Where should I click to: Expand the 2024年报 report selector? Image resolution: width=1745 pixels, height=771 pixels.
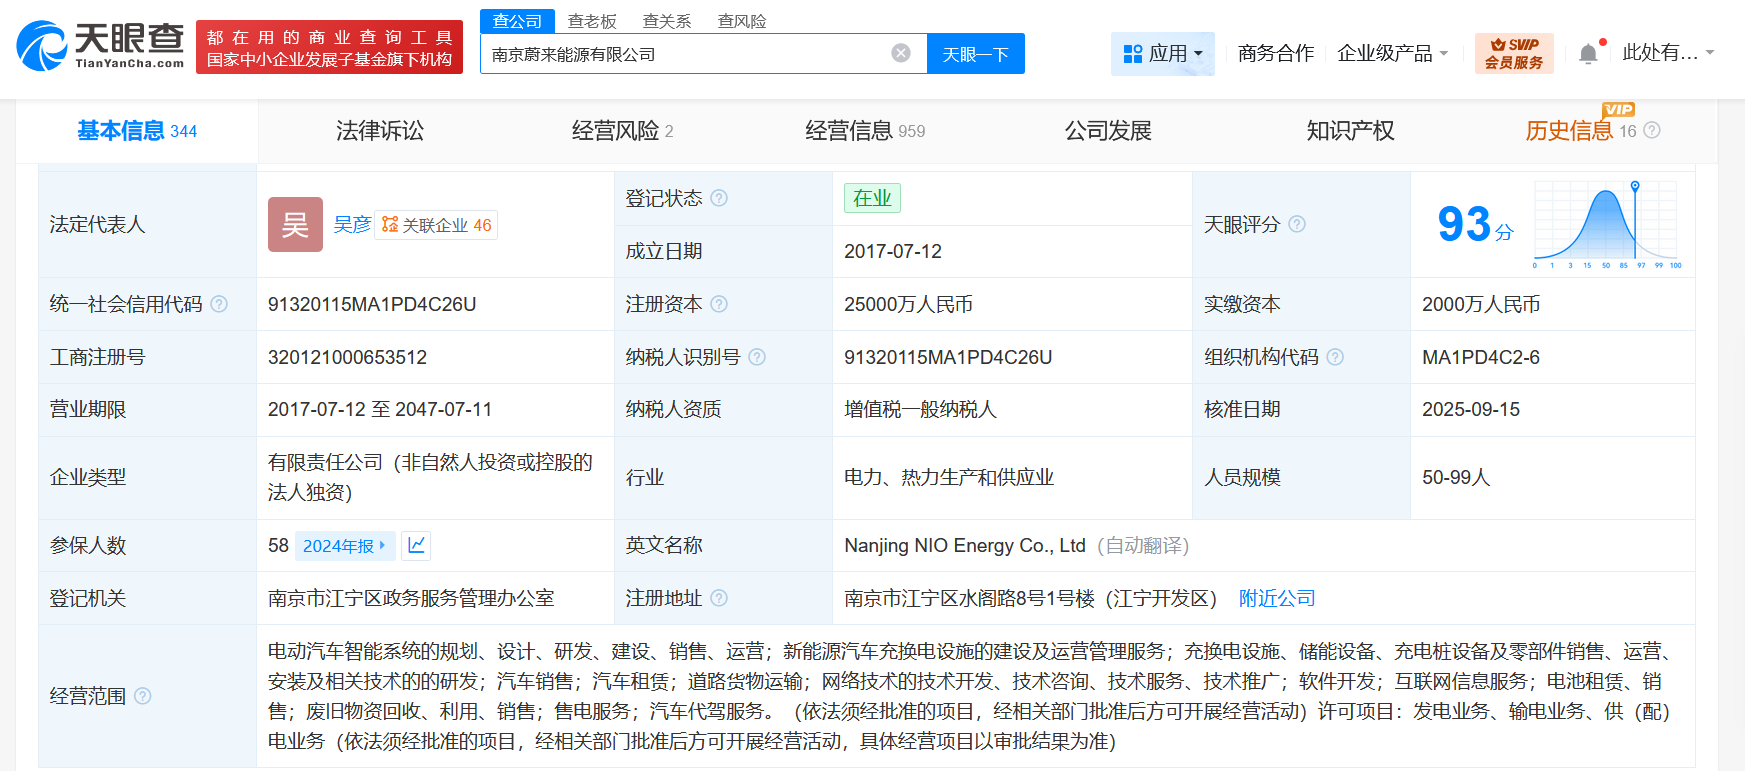345,545
